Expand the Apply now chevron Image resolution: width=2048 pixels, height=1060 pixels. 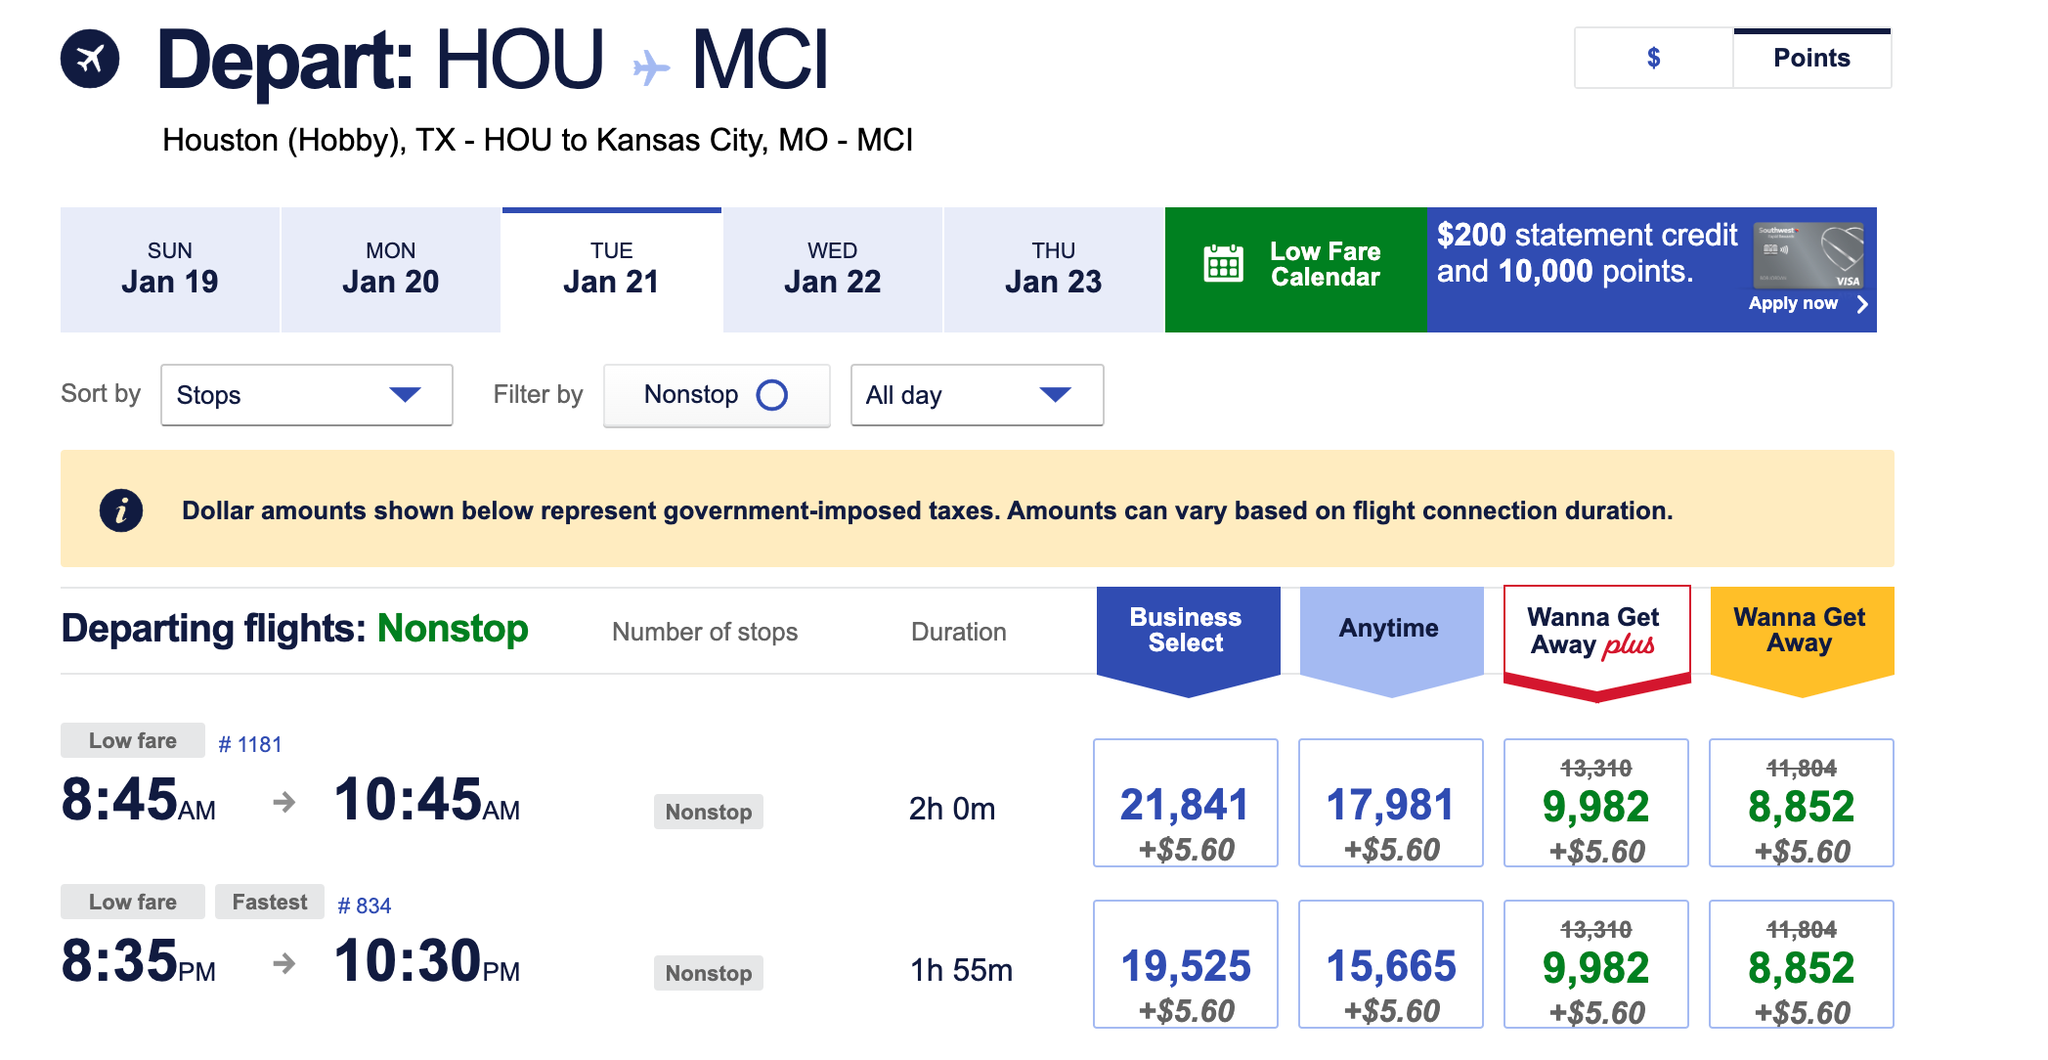click(1862, 305)
